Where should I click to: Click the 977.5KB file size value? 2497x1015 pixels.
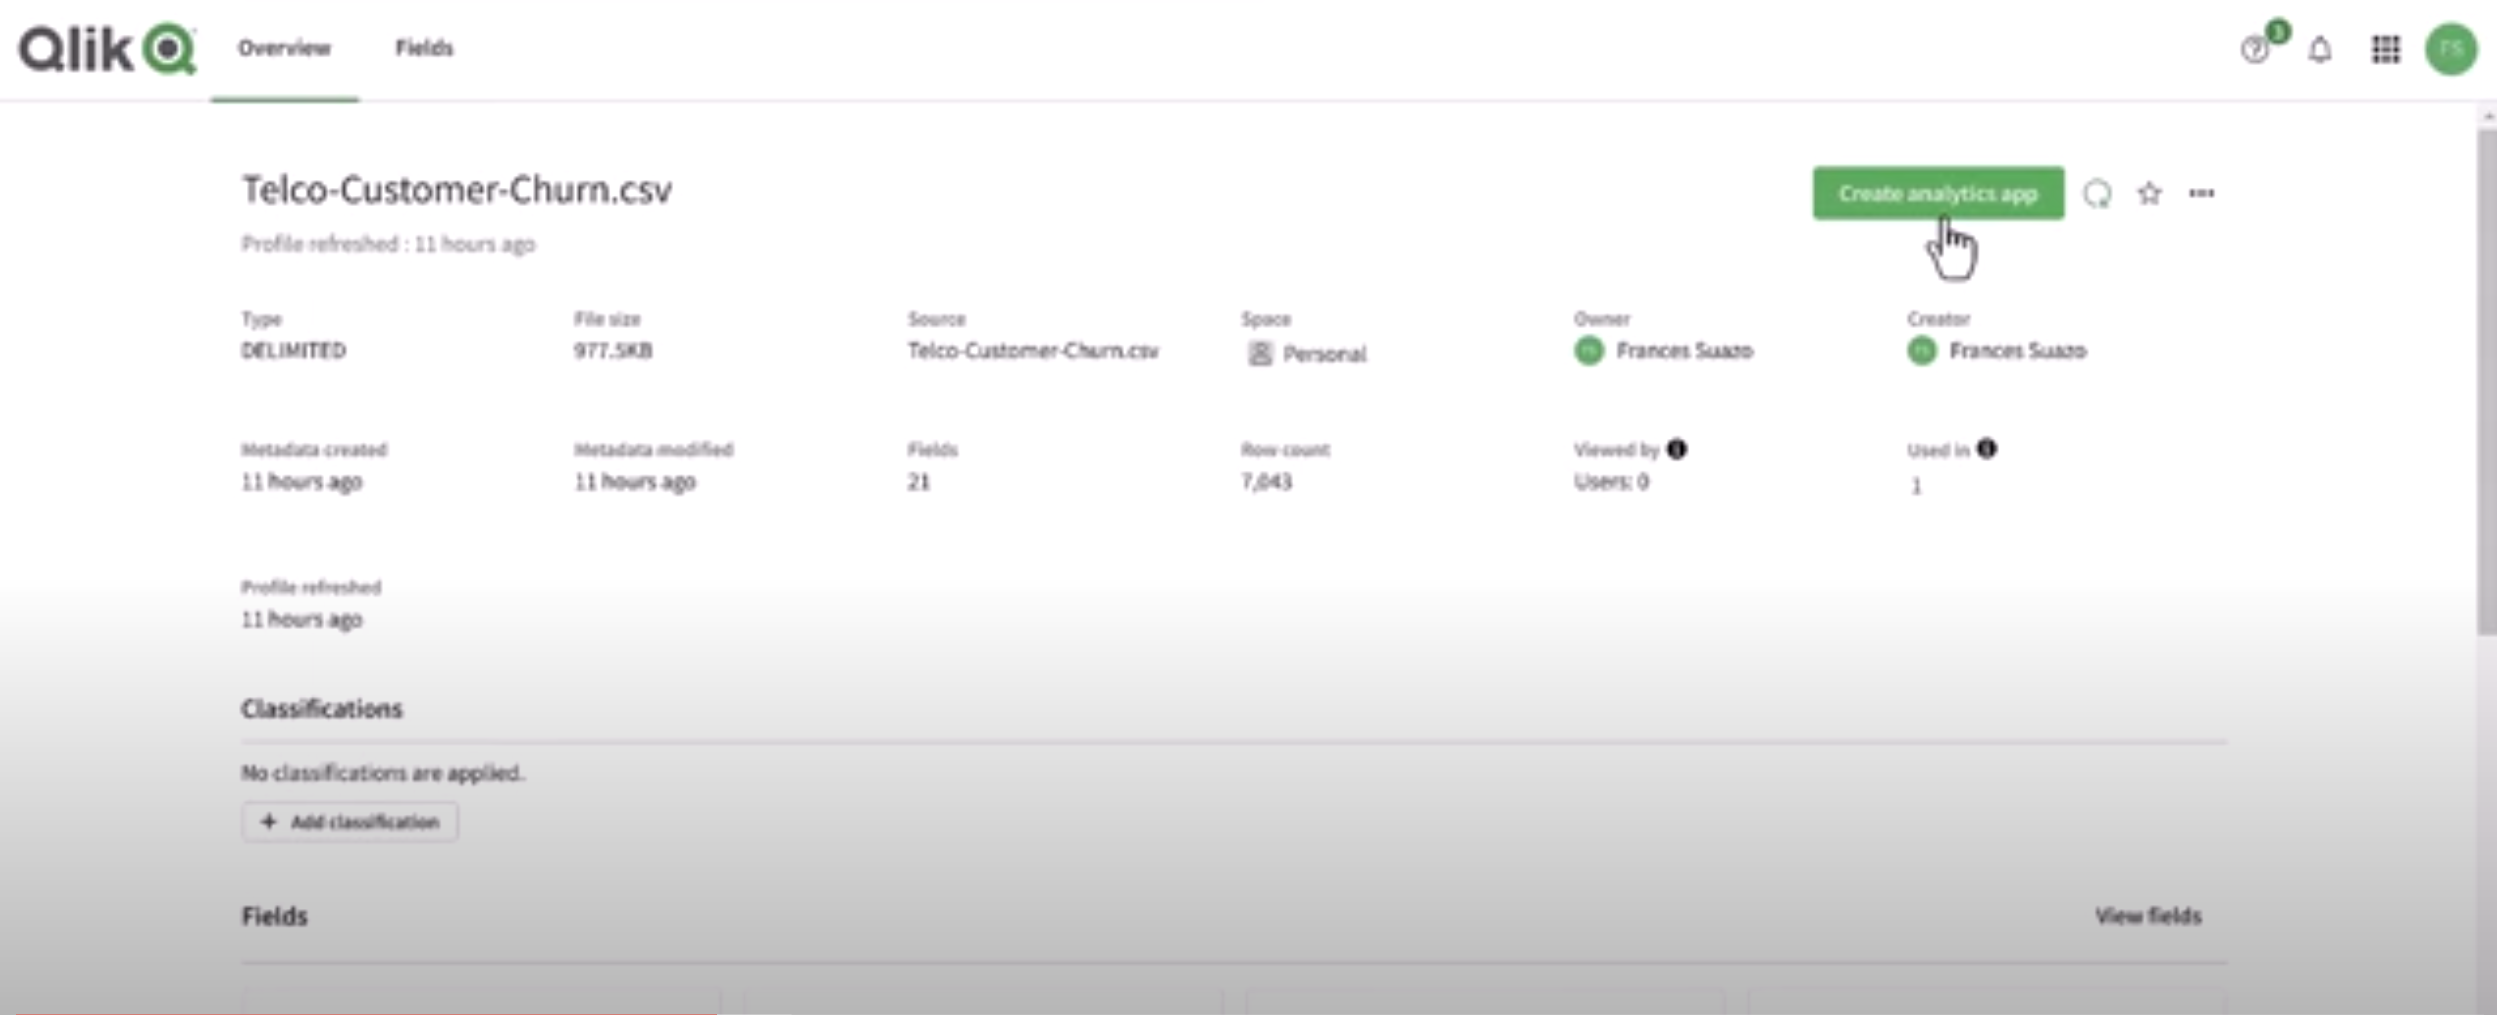613,351
